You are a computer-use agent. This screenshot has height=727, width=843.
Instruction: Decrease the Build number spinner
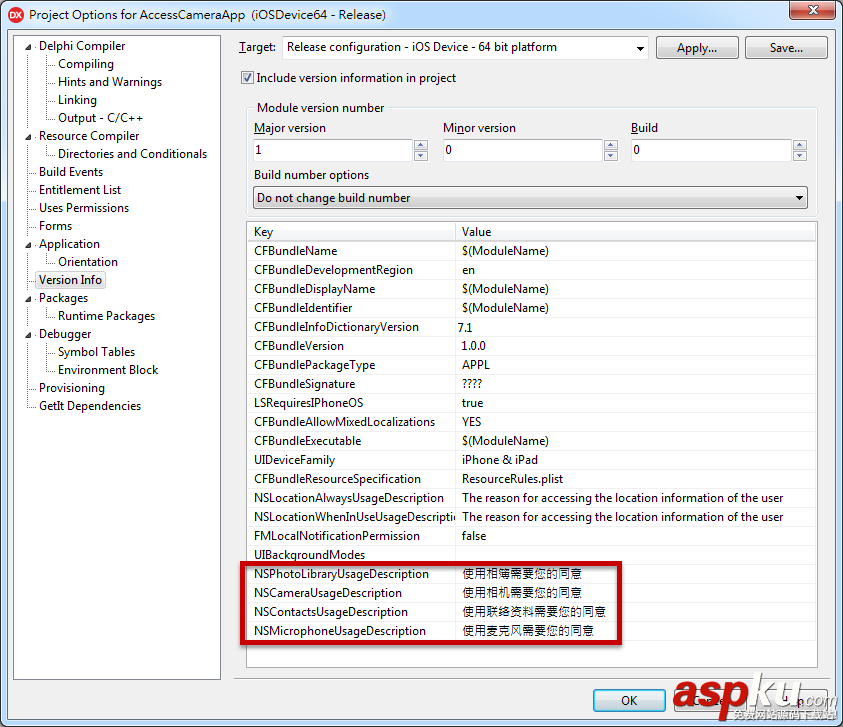[800, 155]
